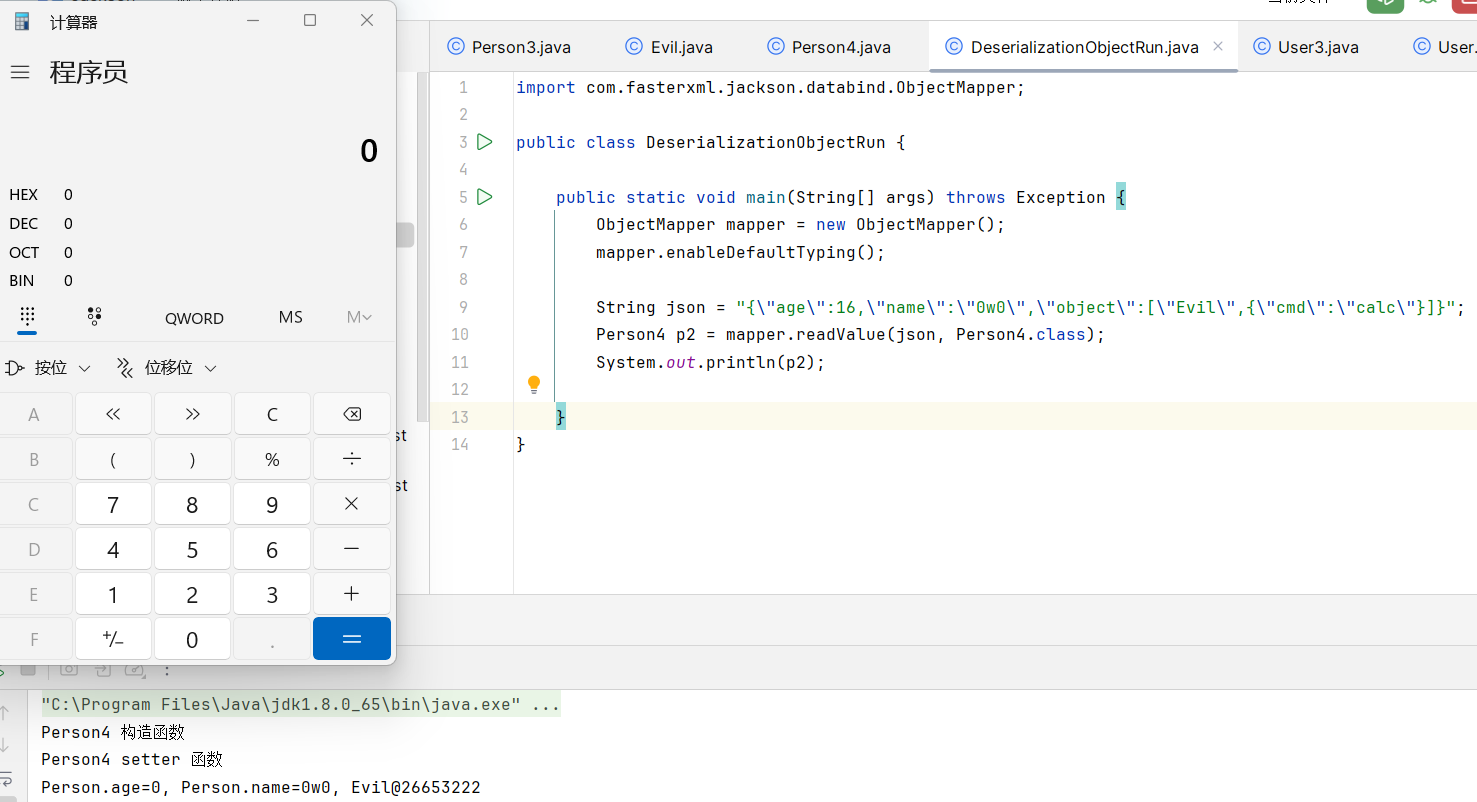Image resolution: width=1477 pixels, height=802 pixels.
Task: Switch to the Evil.java tab
Action: coord(669,47)
